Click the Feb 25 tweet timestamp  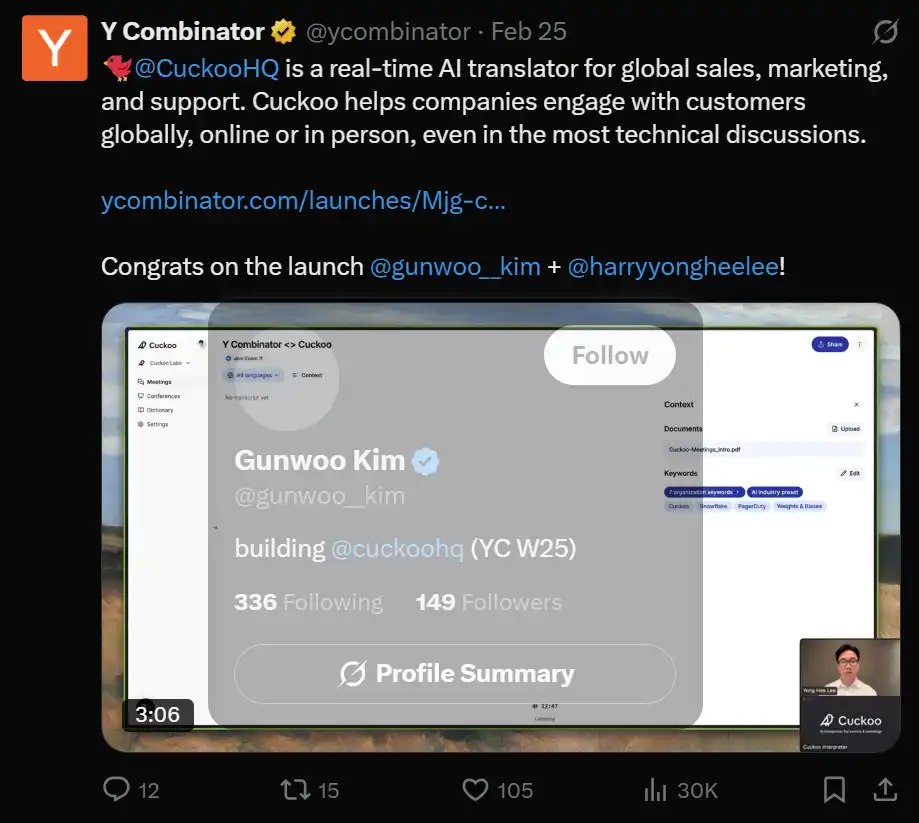(x=528, y=32)
